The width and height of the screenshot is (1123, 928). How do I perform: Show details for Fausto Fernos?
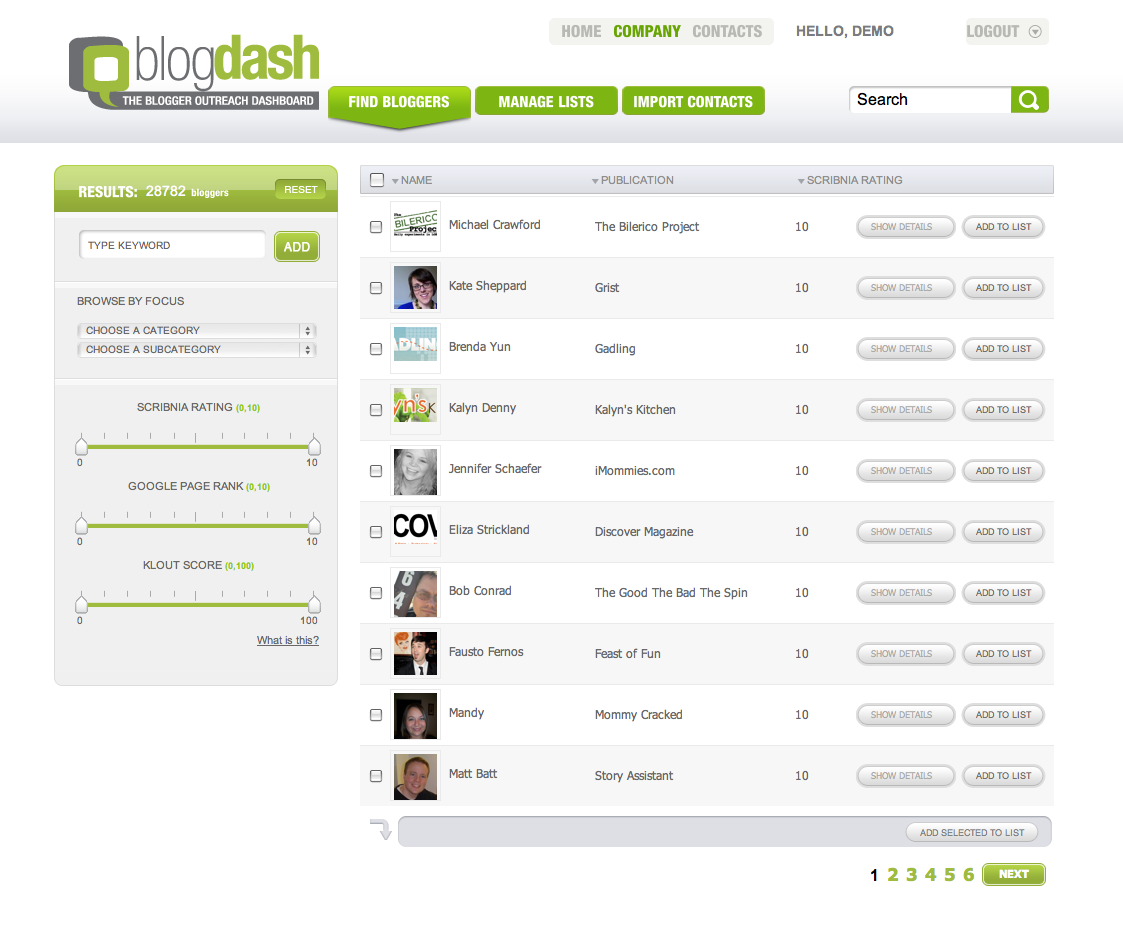point(905,654)
